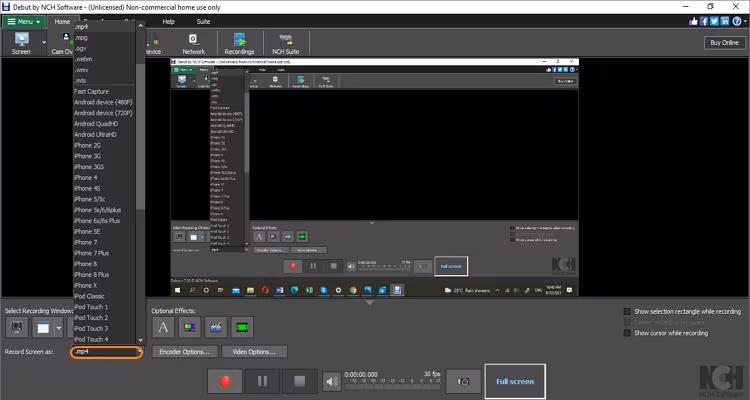Click the Buy Online button
This screenshot has height=400, width=750.
[x=724, y=43]
